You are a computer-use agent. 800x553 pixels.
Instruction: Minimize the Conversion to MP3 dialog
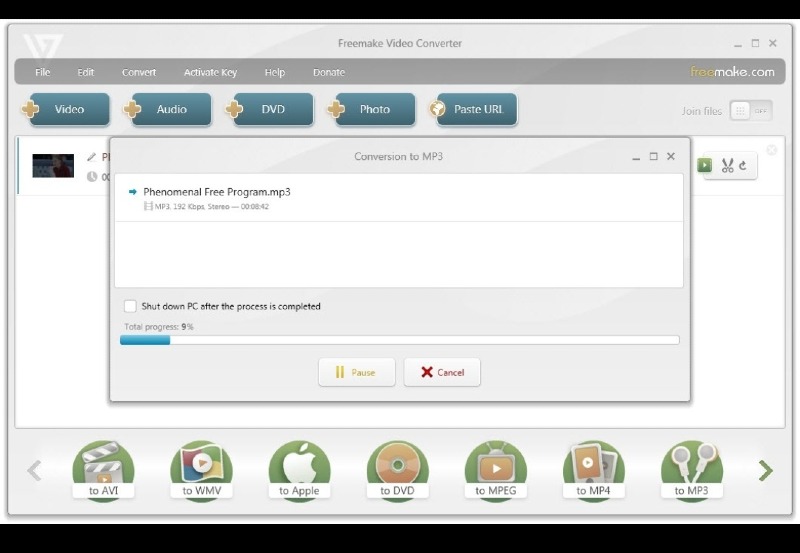[636, 157]
